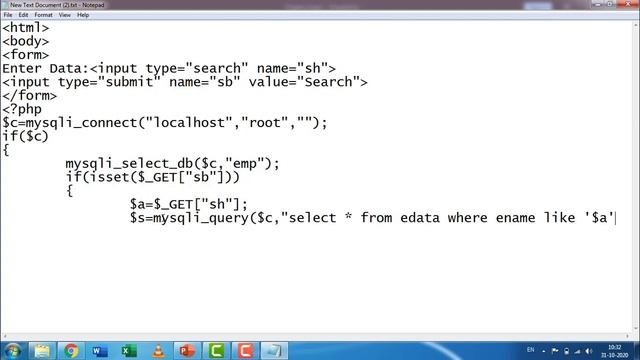Launch Google Chrome from the taskbar

71,351
